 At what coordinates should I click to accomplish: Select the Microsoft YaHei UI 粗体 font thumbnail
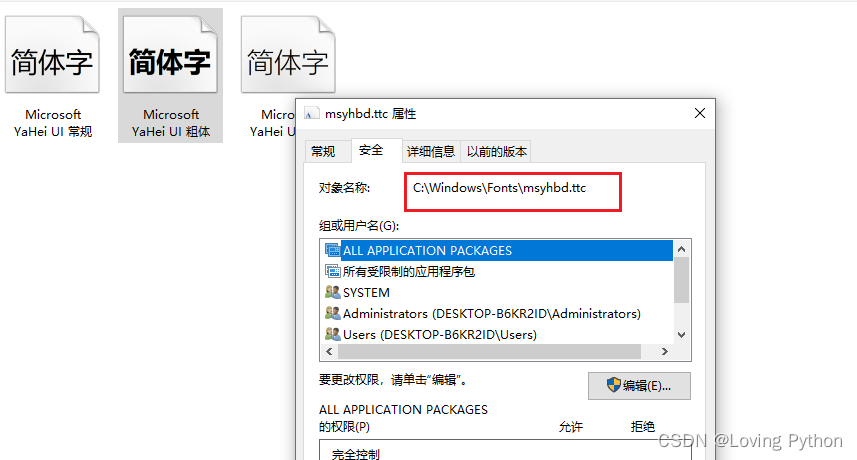171,55
